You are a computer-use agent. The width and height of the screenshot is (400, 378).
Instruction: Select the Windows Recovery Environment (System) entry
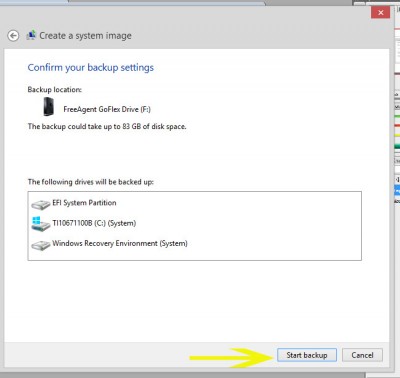click(x=120, y=243)
